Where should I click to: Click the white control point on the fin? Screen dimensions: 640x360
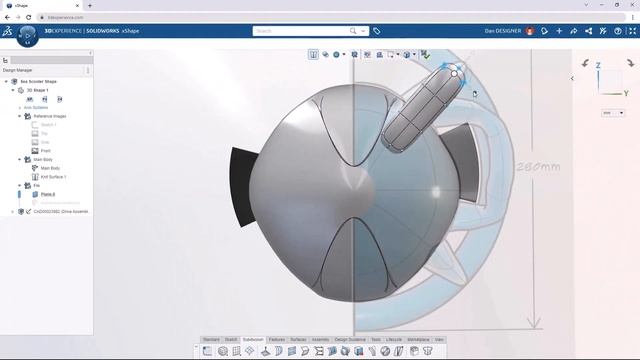454,73
